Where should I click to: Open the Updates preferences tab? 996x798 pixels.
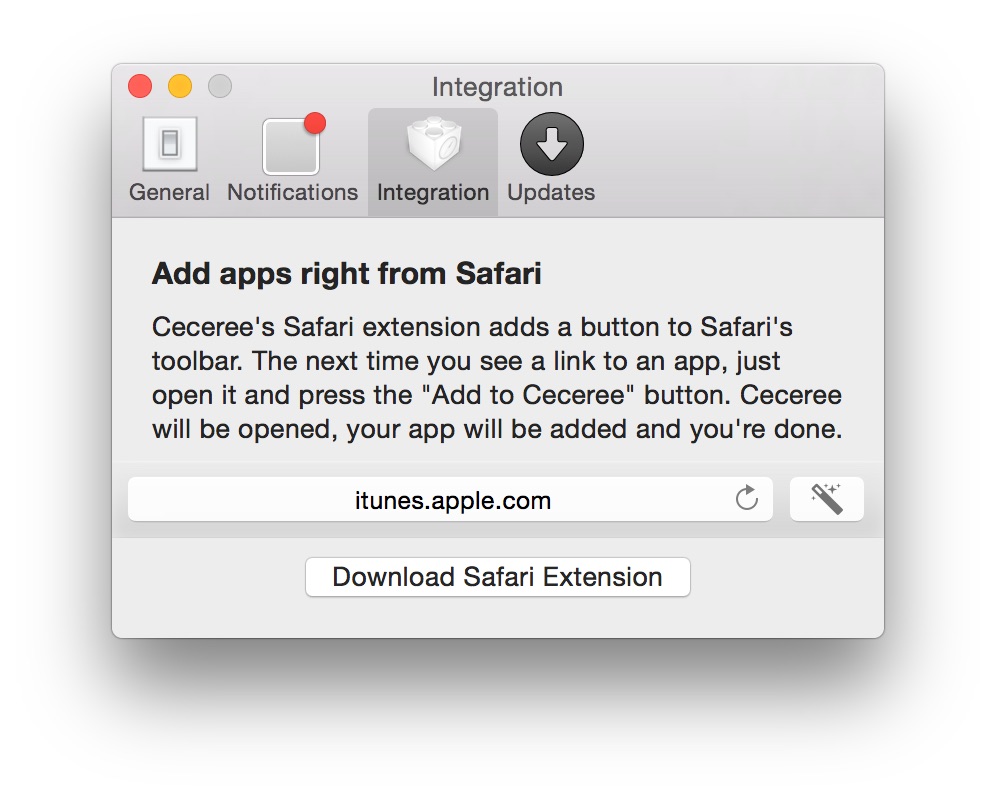tap(551, 159)
